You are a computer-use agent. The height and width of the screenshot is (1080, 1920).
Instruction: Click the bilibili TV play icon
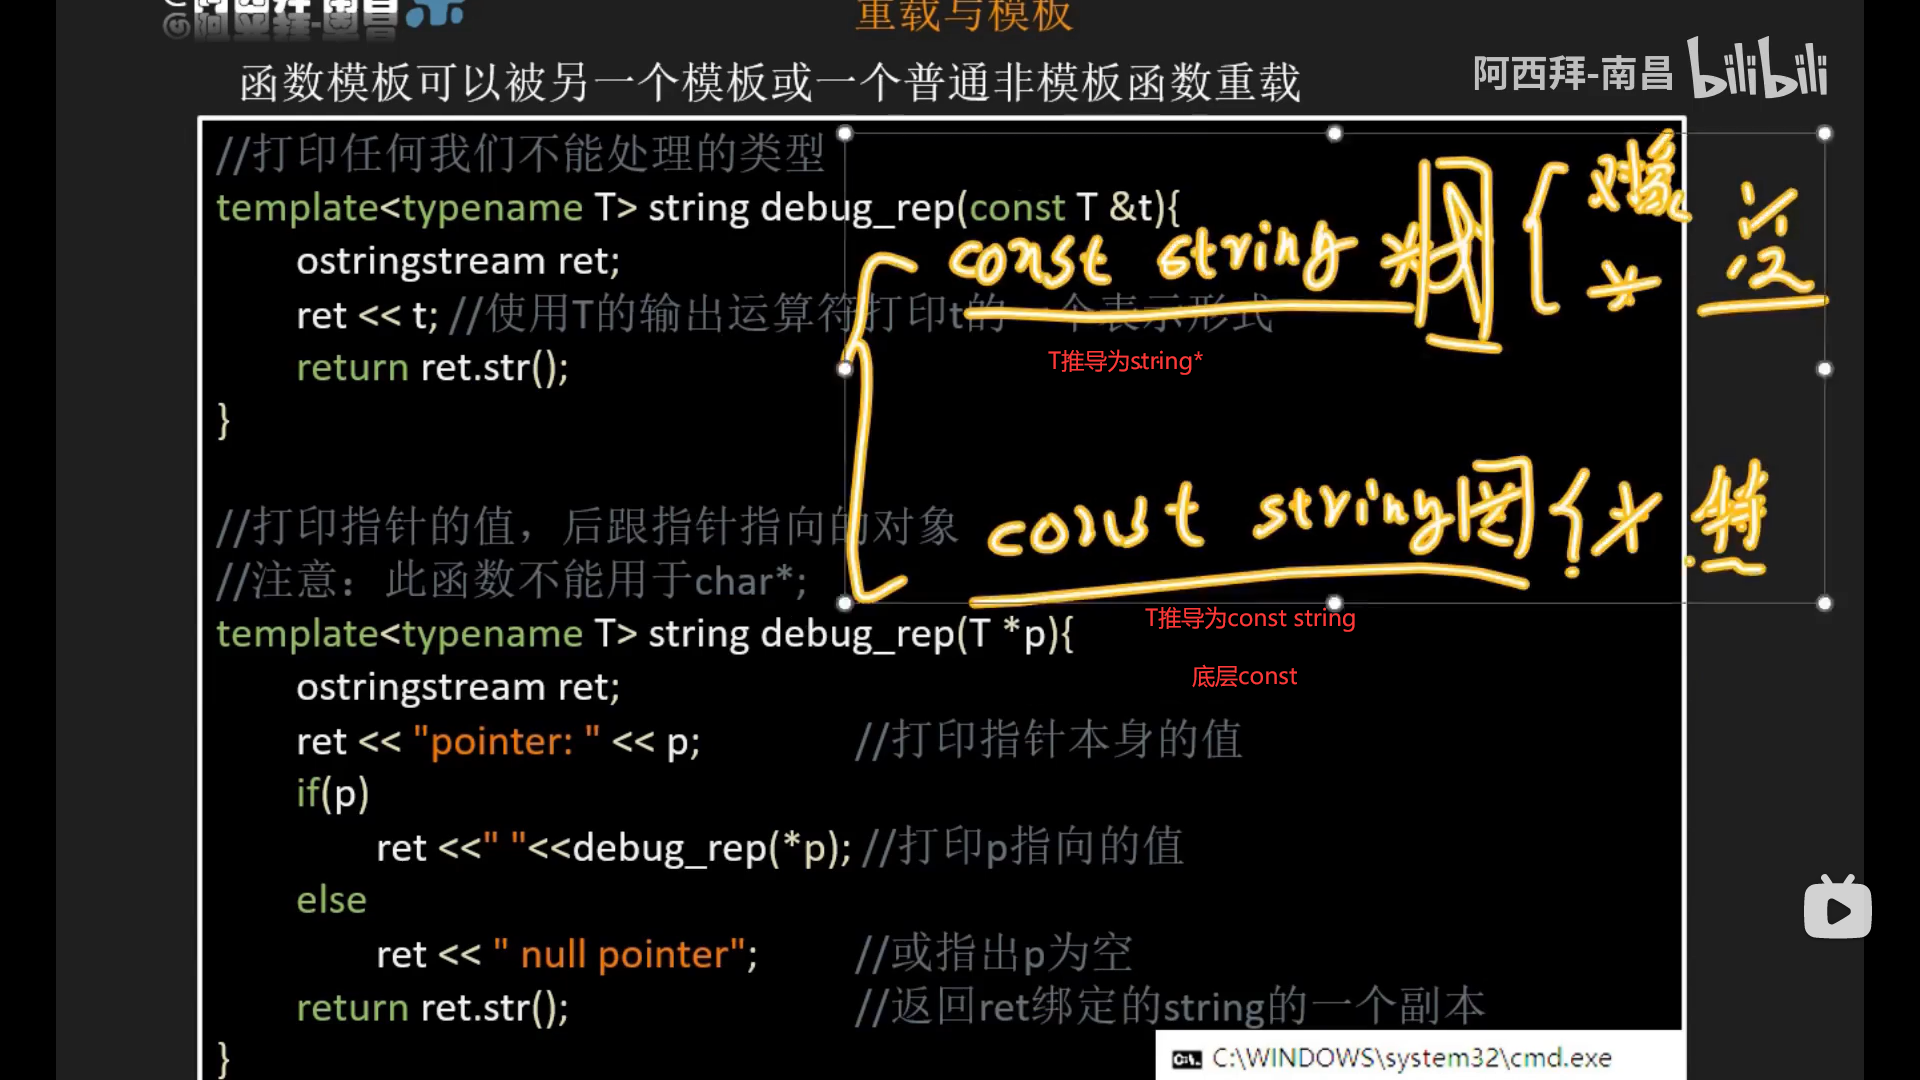pyautogui.click(x=1837, y=908)
